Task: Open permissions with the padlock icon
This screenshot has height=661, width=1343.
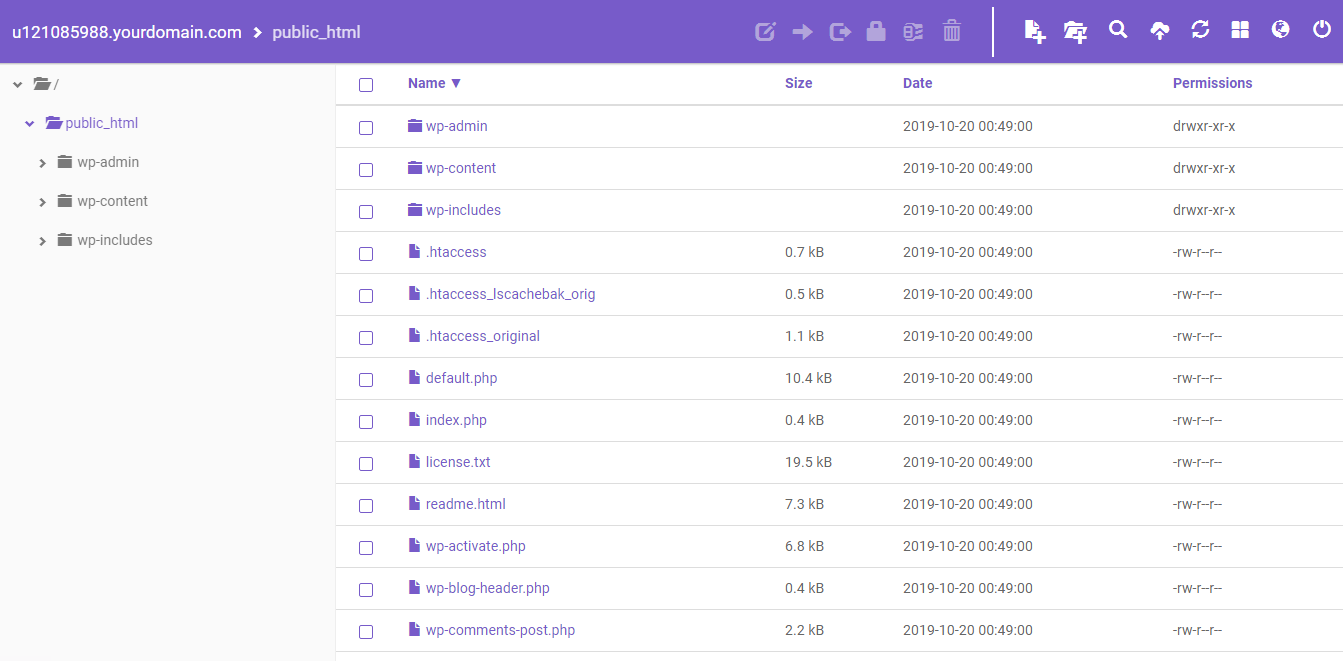Action: tap(876, 31)
